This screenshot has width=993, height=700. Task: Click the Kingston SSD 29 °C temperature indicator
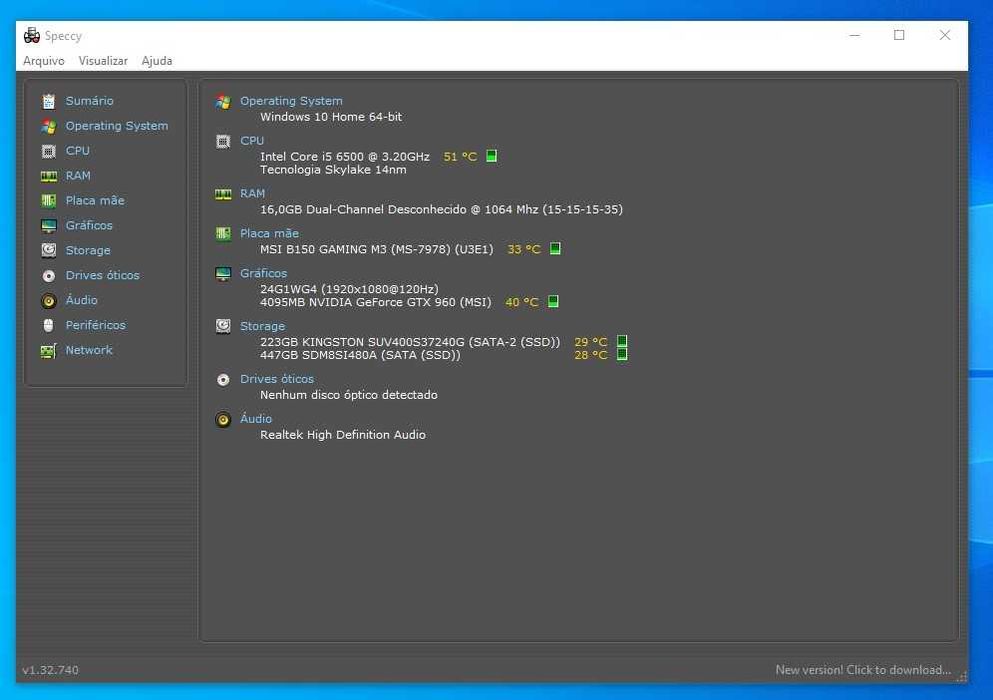pyautogui.click(x=622, y=341)
